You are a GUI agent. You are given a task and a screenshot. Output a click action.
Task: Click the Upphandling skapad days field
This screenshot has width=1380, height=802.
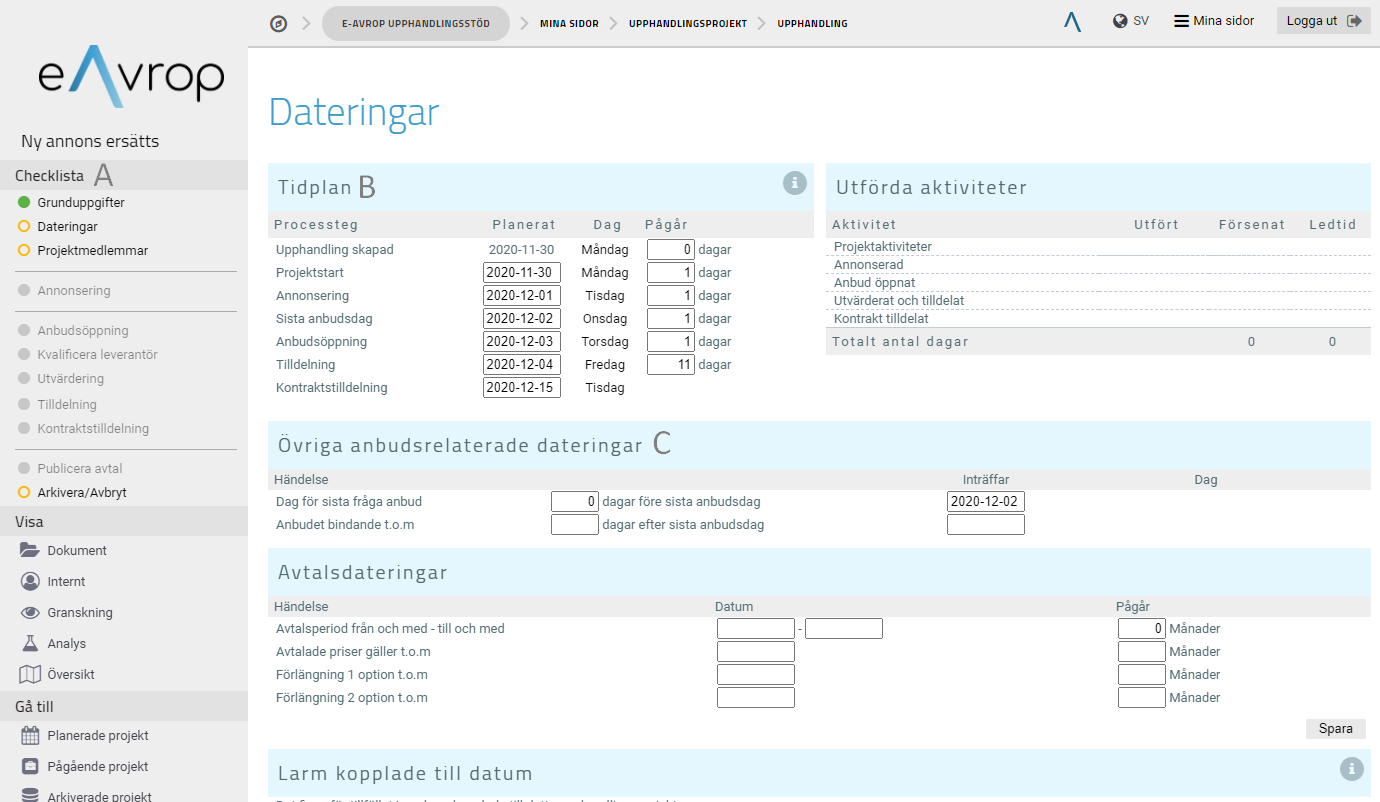[x=671, y=250]
